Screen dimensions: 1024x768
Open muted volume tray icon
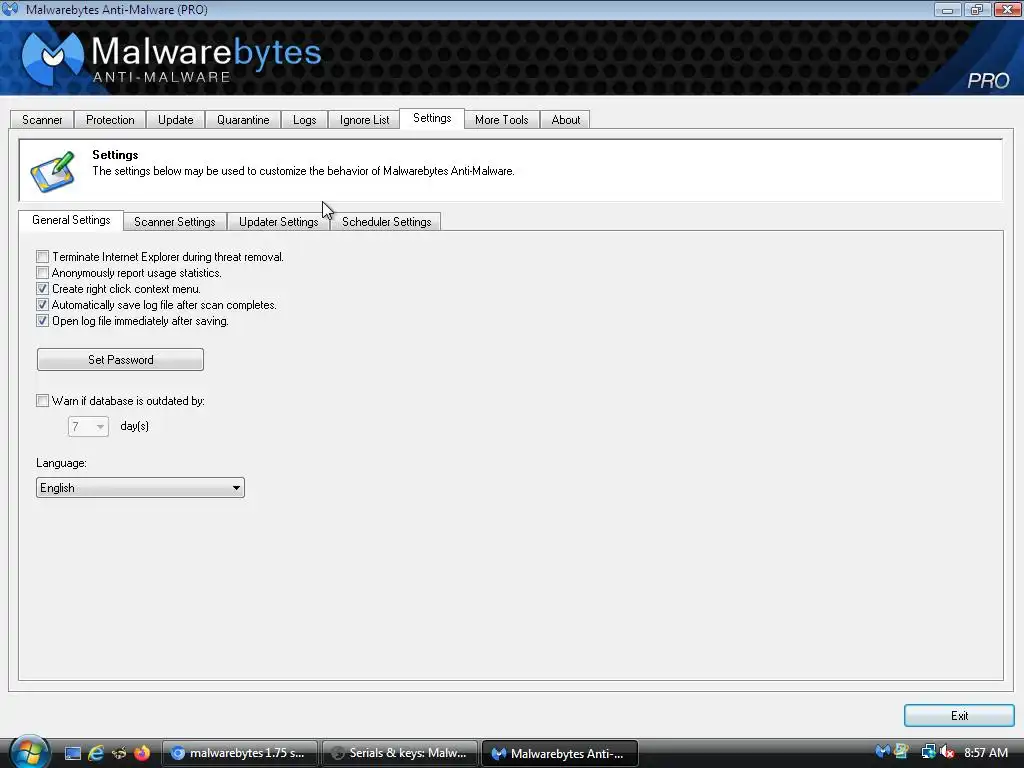[x=947, y=752]
